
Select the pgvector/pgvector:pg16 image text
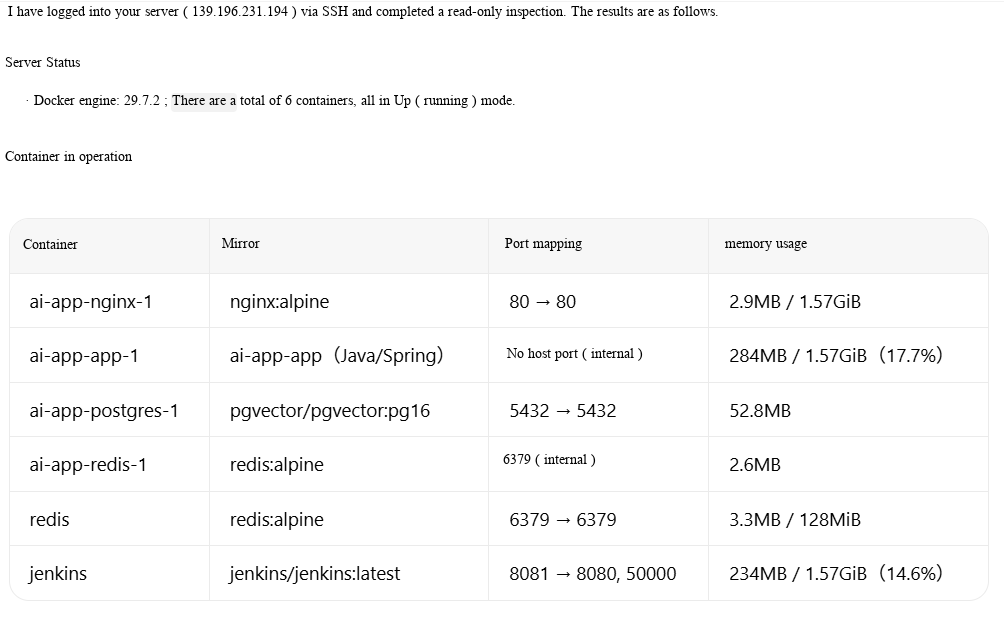tap(330, 410)
